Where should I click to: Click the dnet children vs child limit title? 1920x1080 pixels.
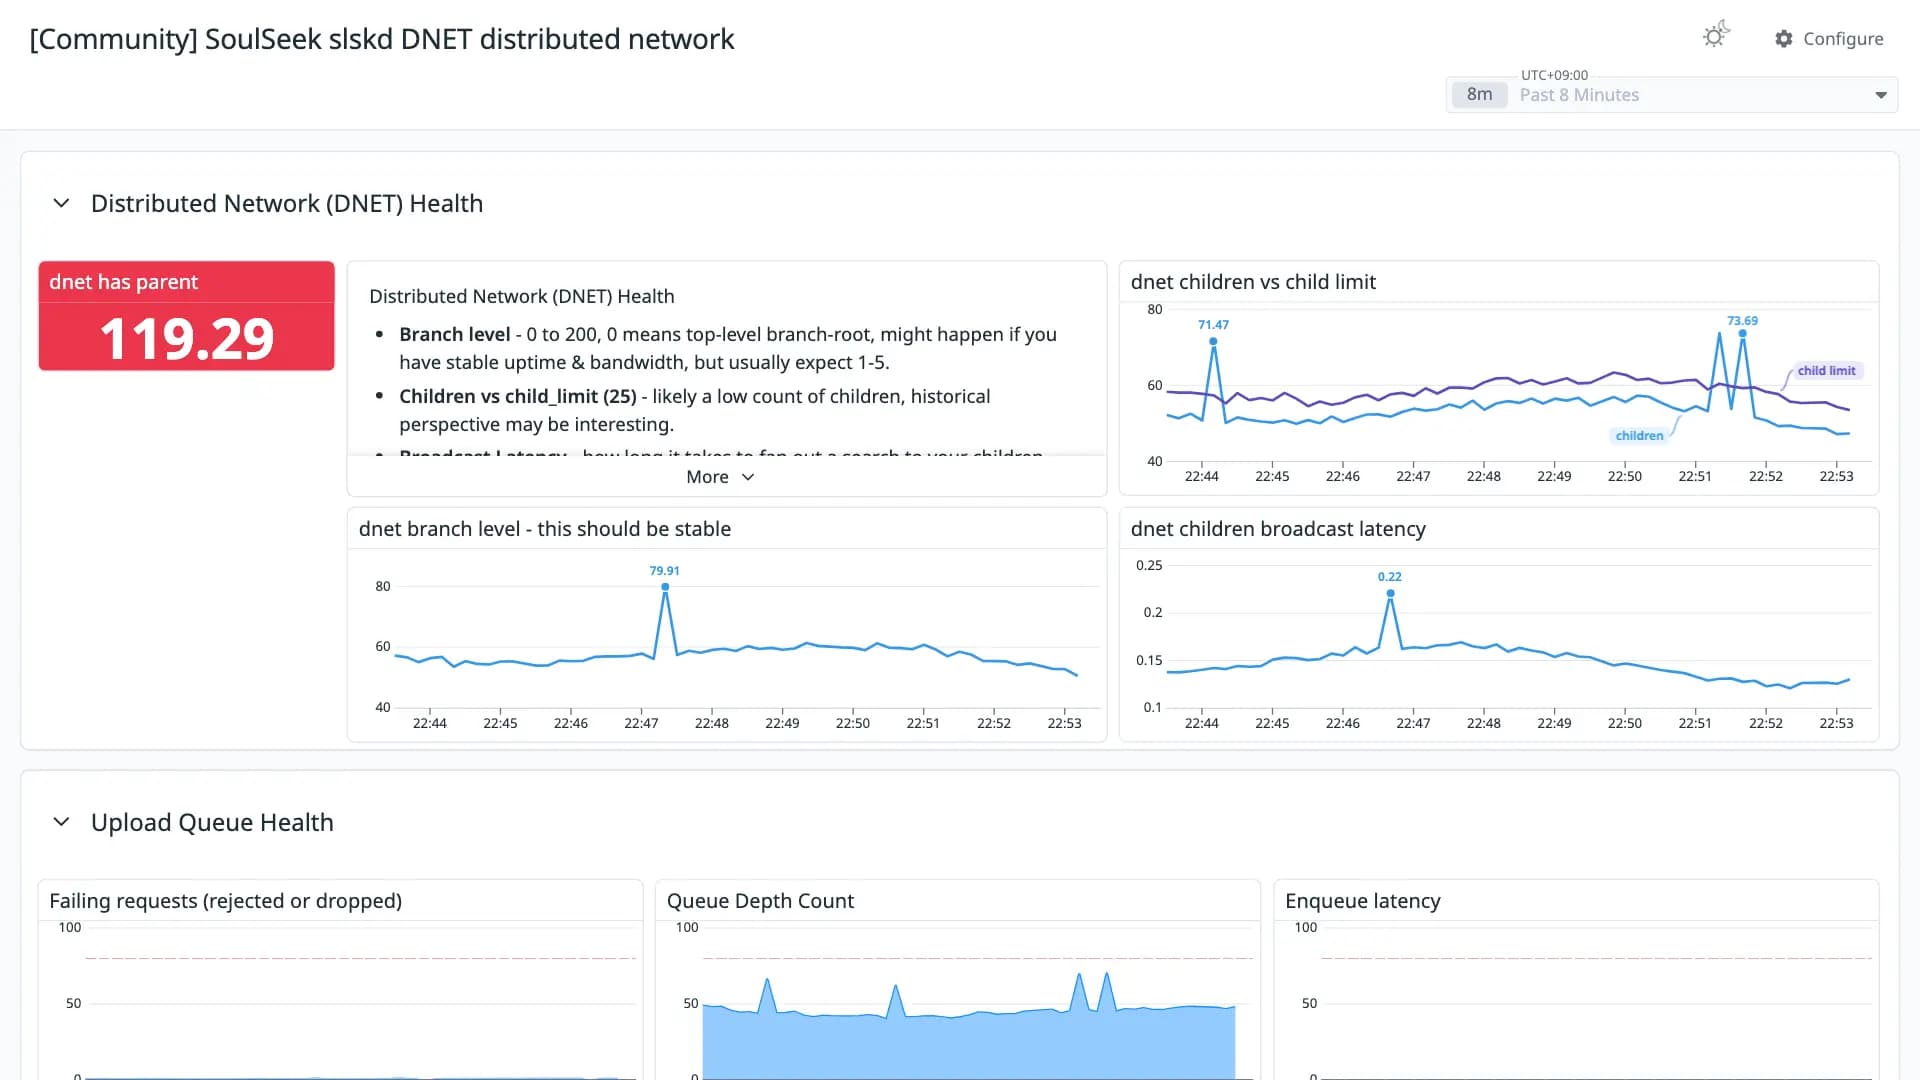coord(1253,282)
